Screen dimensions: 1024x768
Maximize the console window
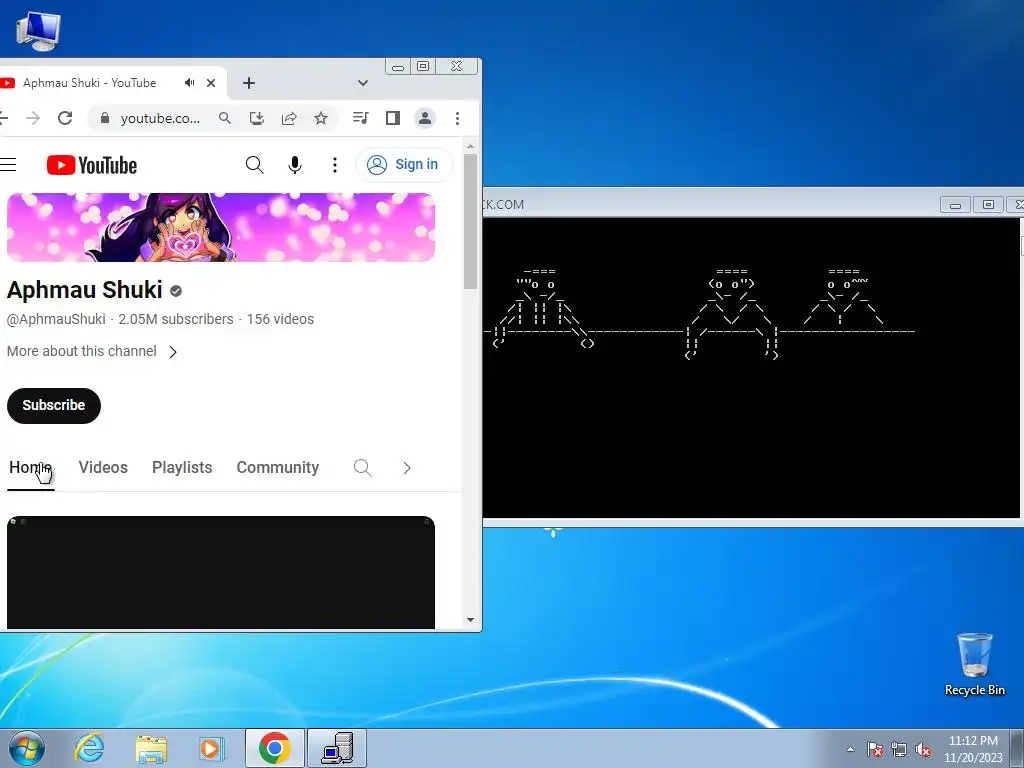[988, 204]
